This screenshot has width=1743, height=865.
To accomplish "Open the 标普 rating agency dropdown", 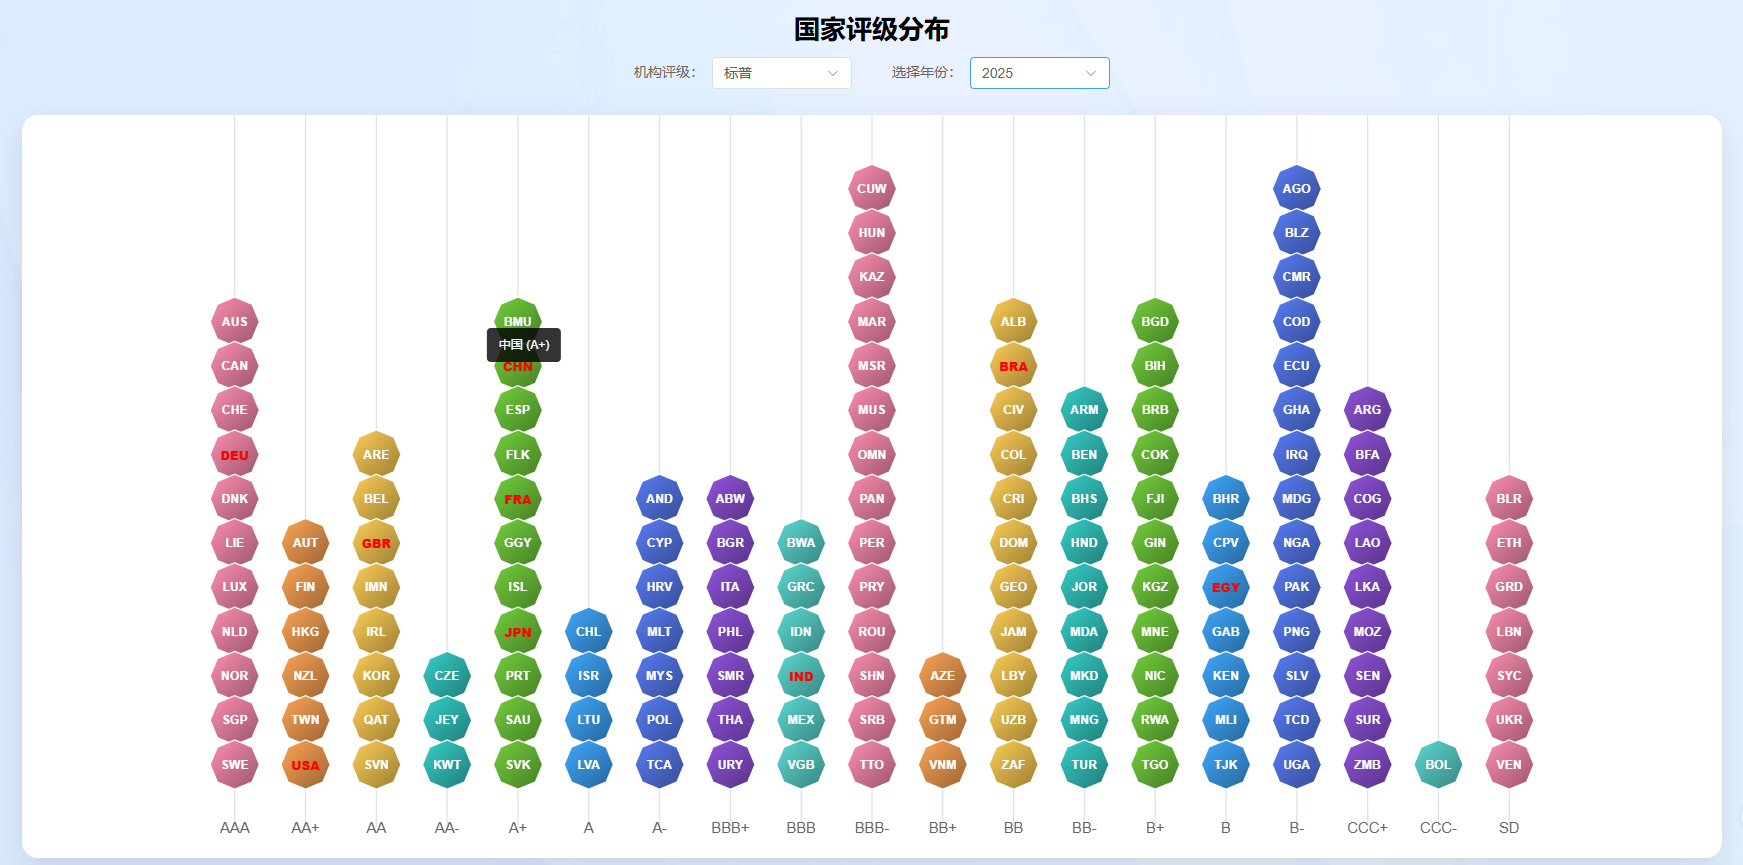I will pos(781,73).
